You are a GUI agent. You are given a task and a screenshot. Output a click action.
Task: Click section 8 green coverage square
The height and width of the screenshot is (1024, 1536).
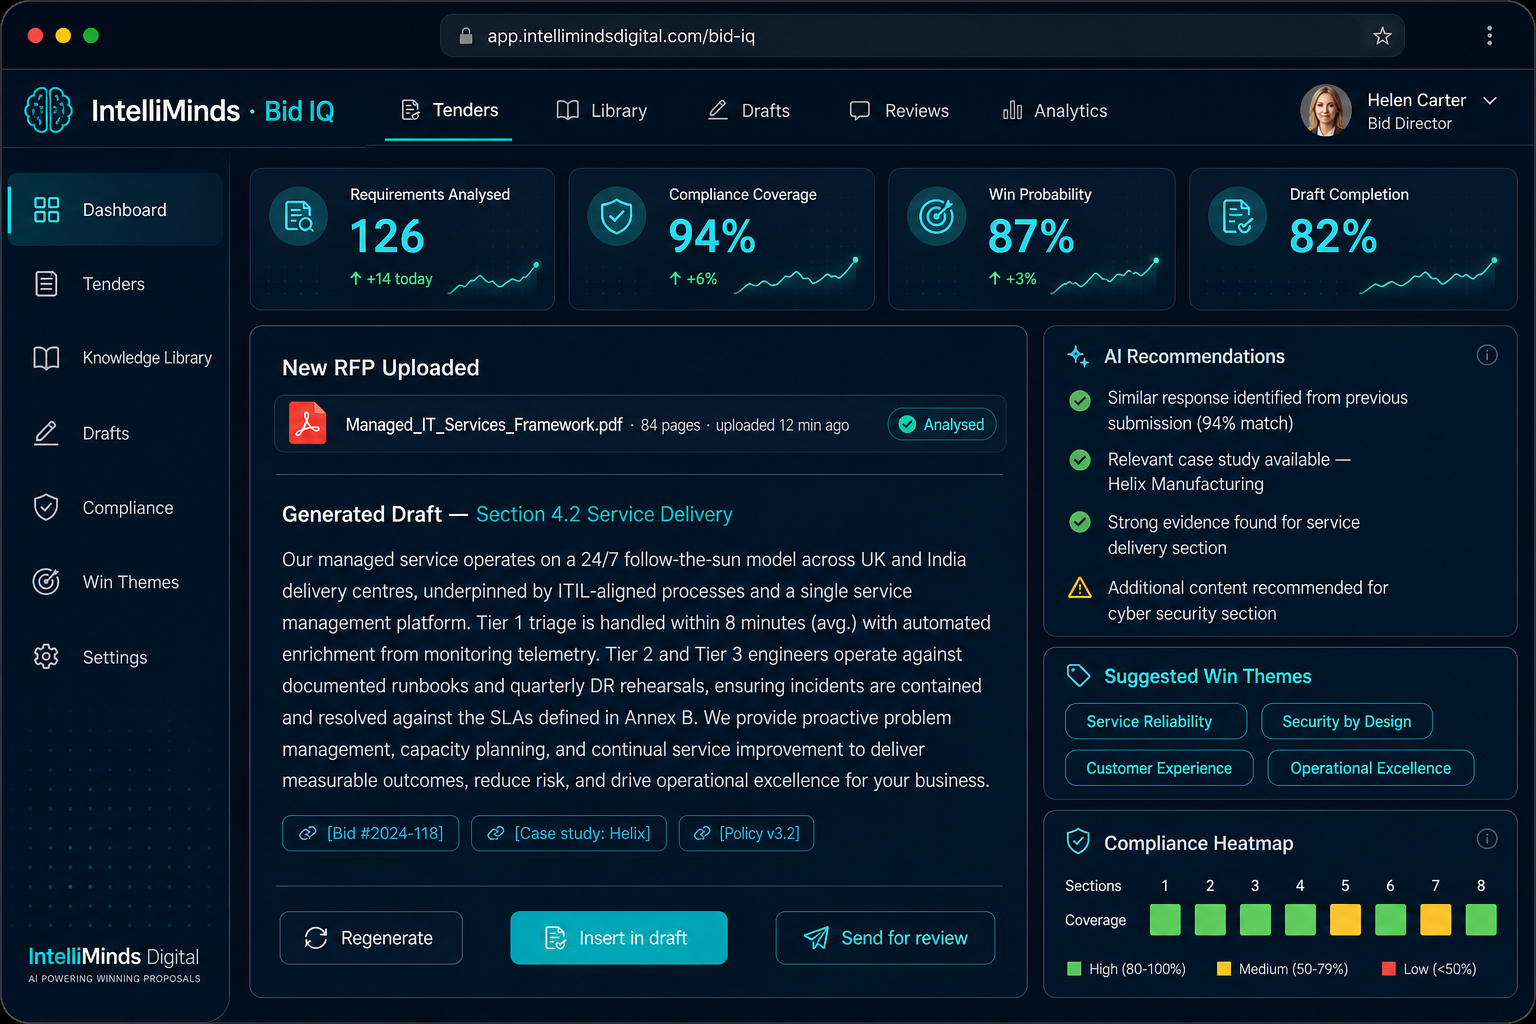(1481, 920)
